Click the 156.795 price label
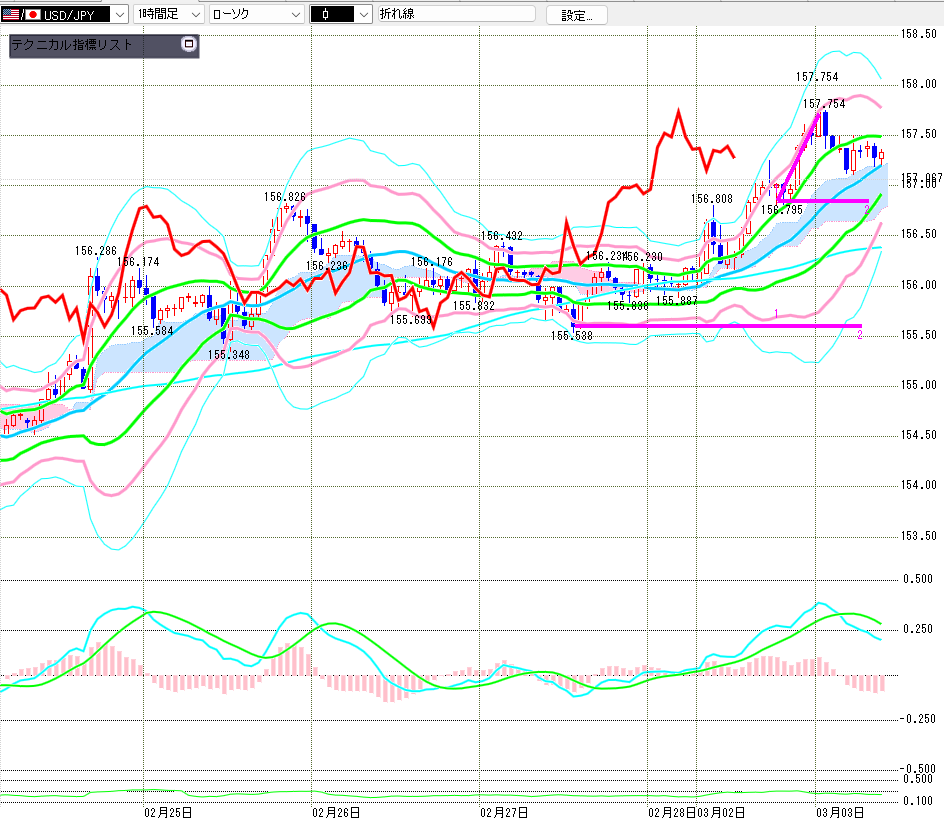The width and height of the screenshot is (944, 823). (x=781, y=210)
